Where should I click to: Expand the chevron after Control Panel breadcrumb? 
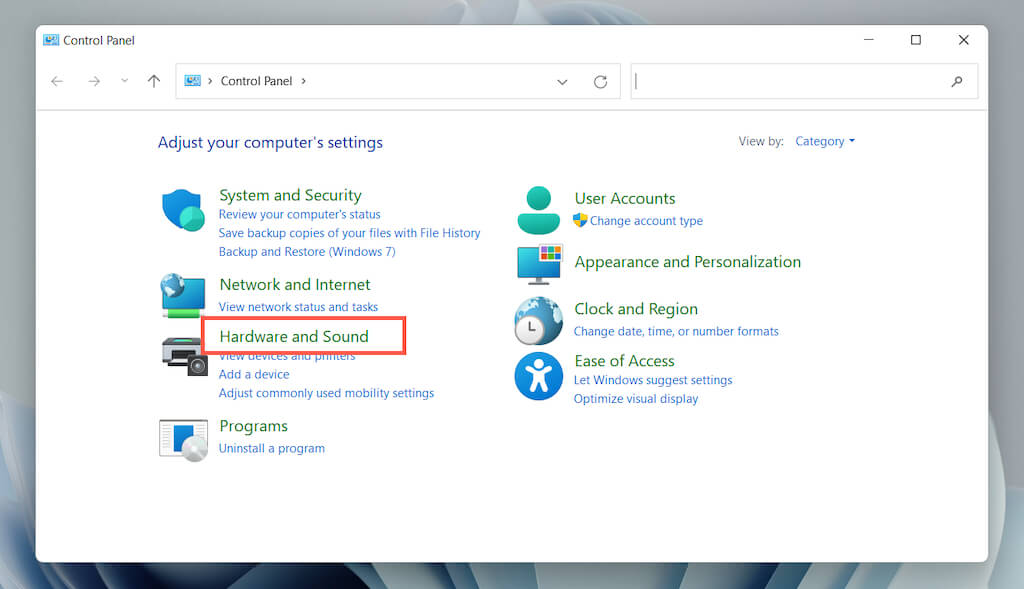tap(304, 82)
